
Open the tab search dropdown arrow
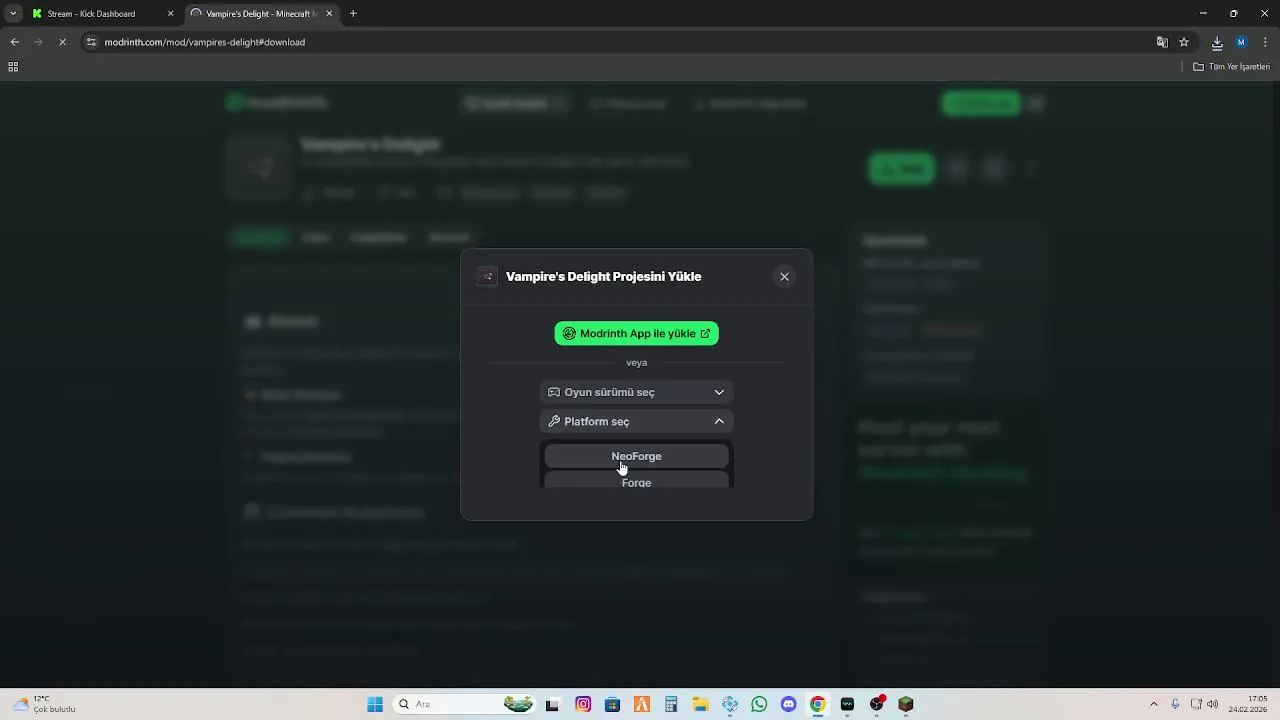(x=12, y=14)
